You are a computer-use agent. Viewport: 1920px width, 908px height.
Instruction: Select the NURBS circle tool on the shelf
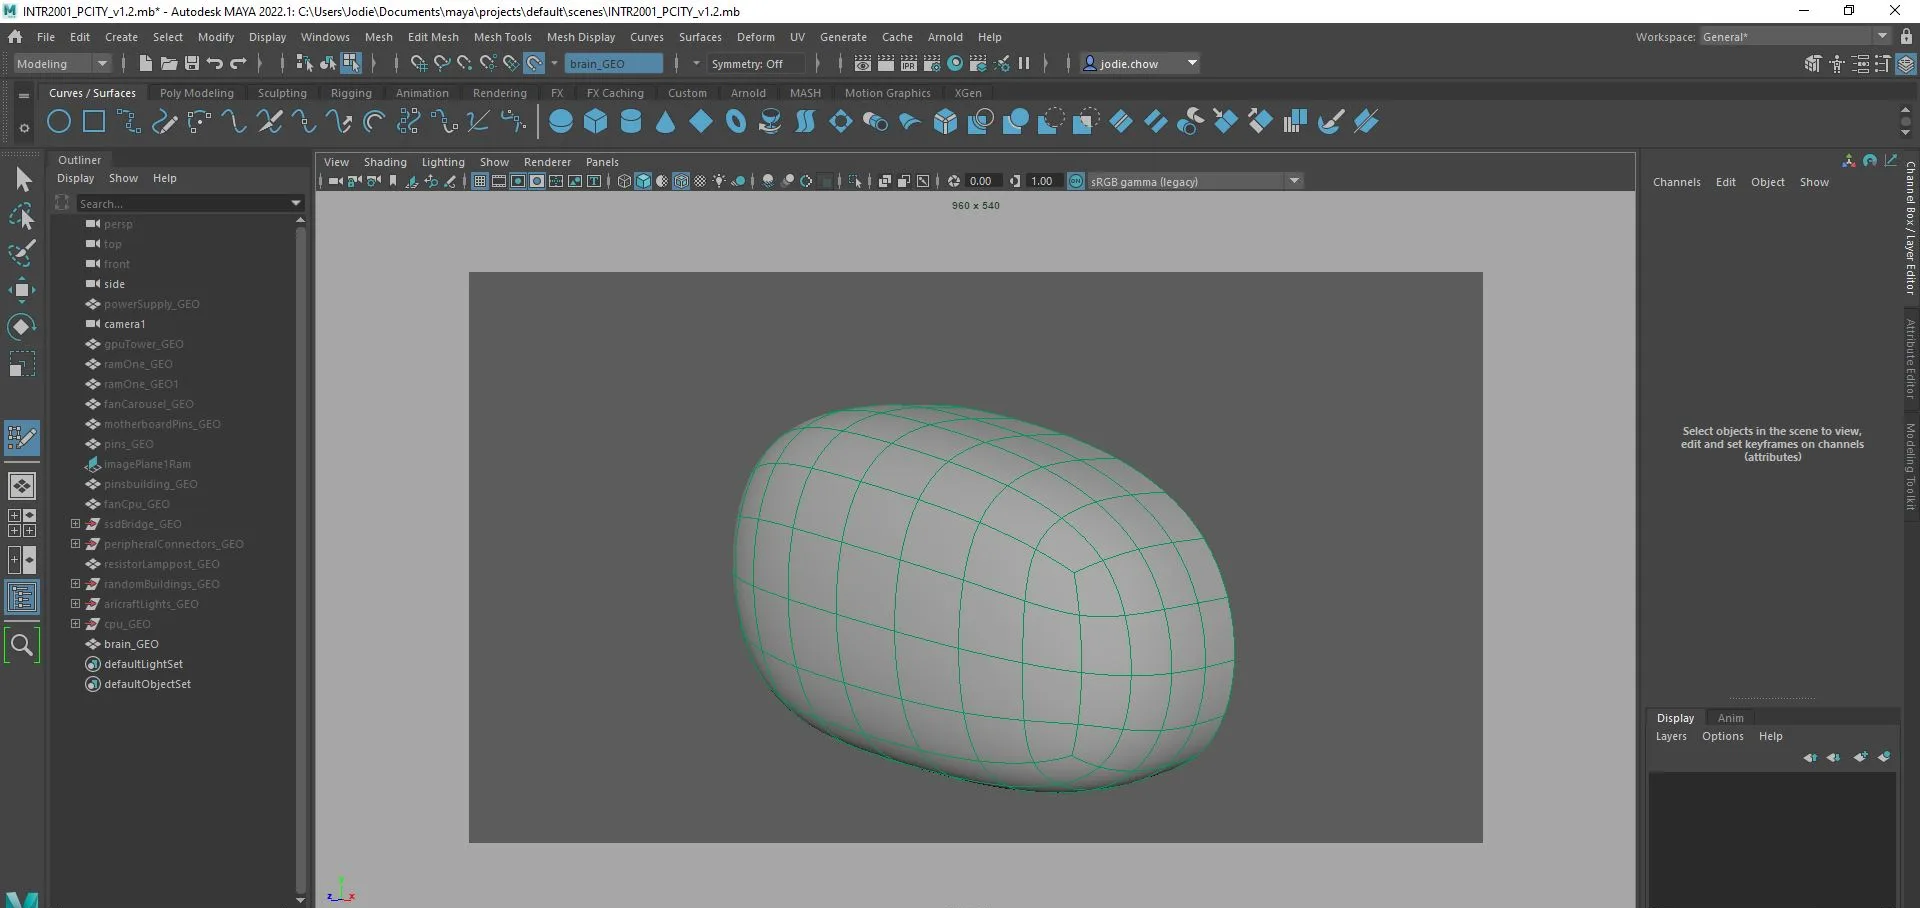click(59, 122)
